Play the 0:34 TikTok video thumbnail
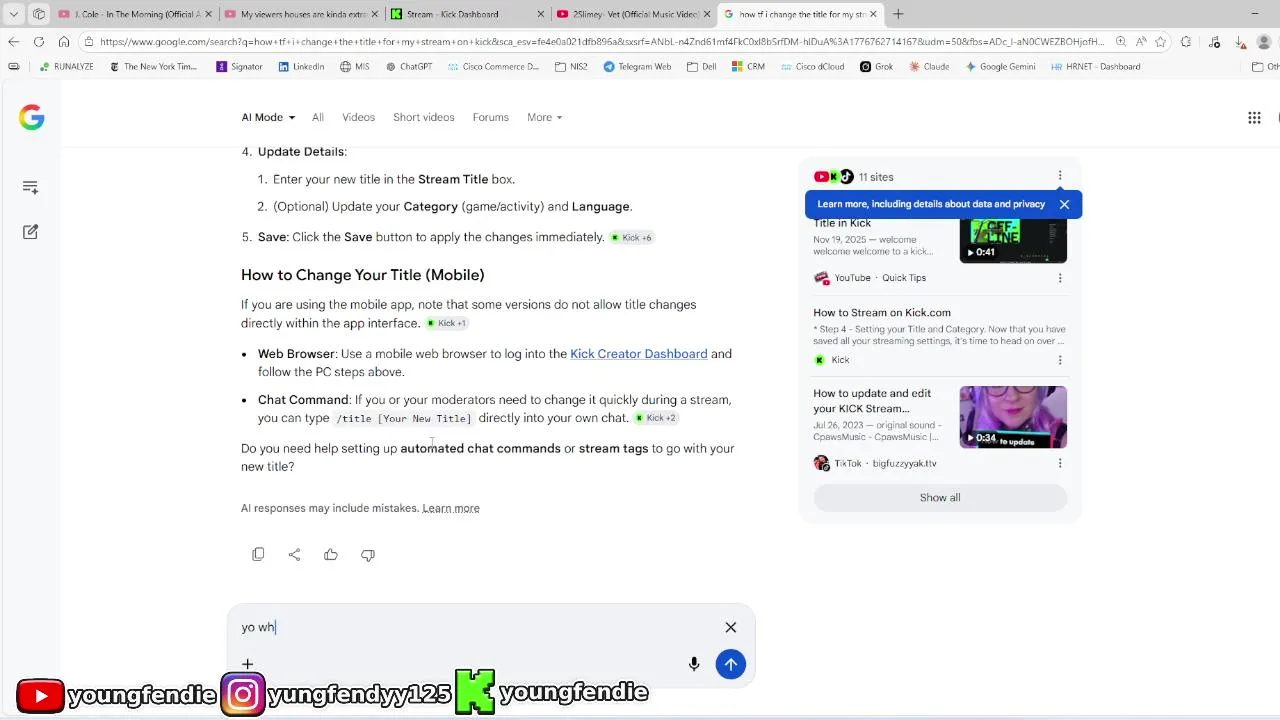This screenshot has width=1280, height=720. (1013, 417)
